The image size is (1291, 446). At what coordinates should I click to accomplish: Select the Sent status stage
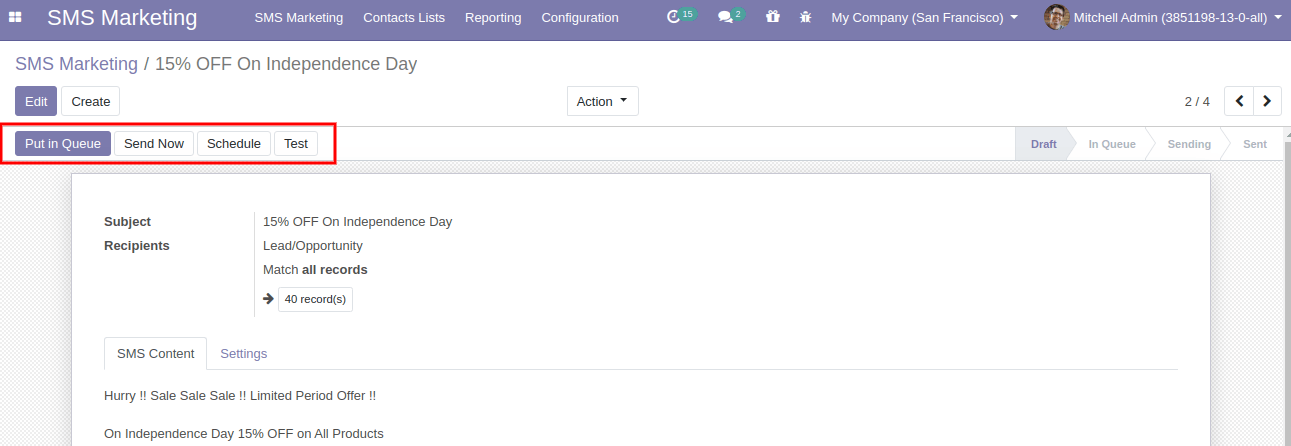point(1255,144)
